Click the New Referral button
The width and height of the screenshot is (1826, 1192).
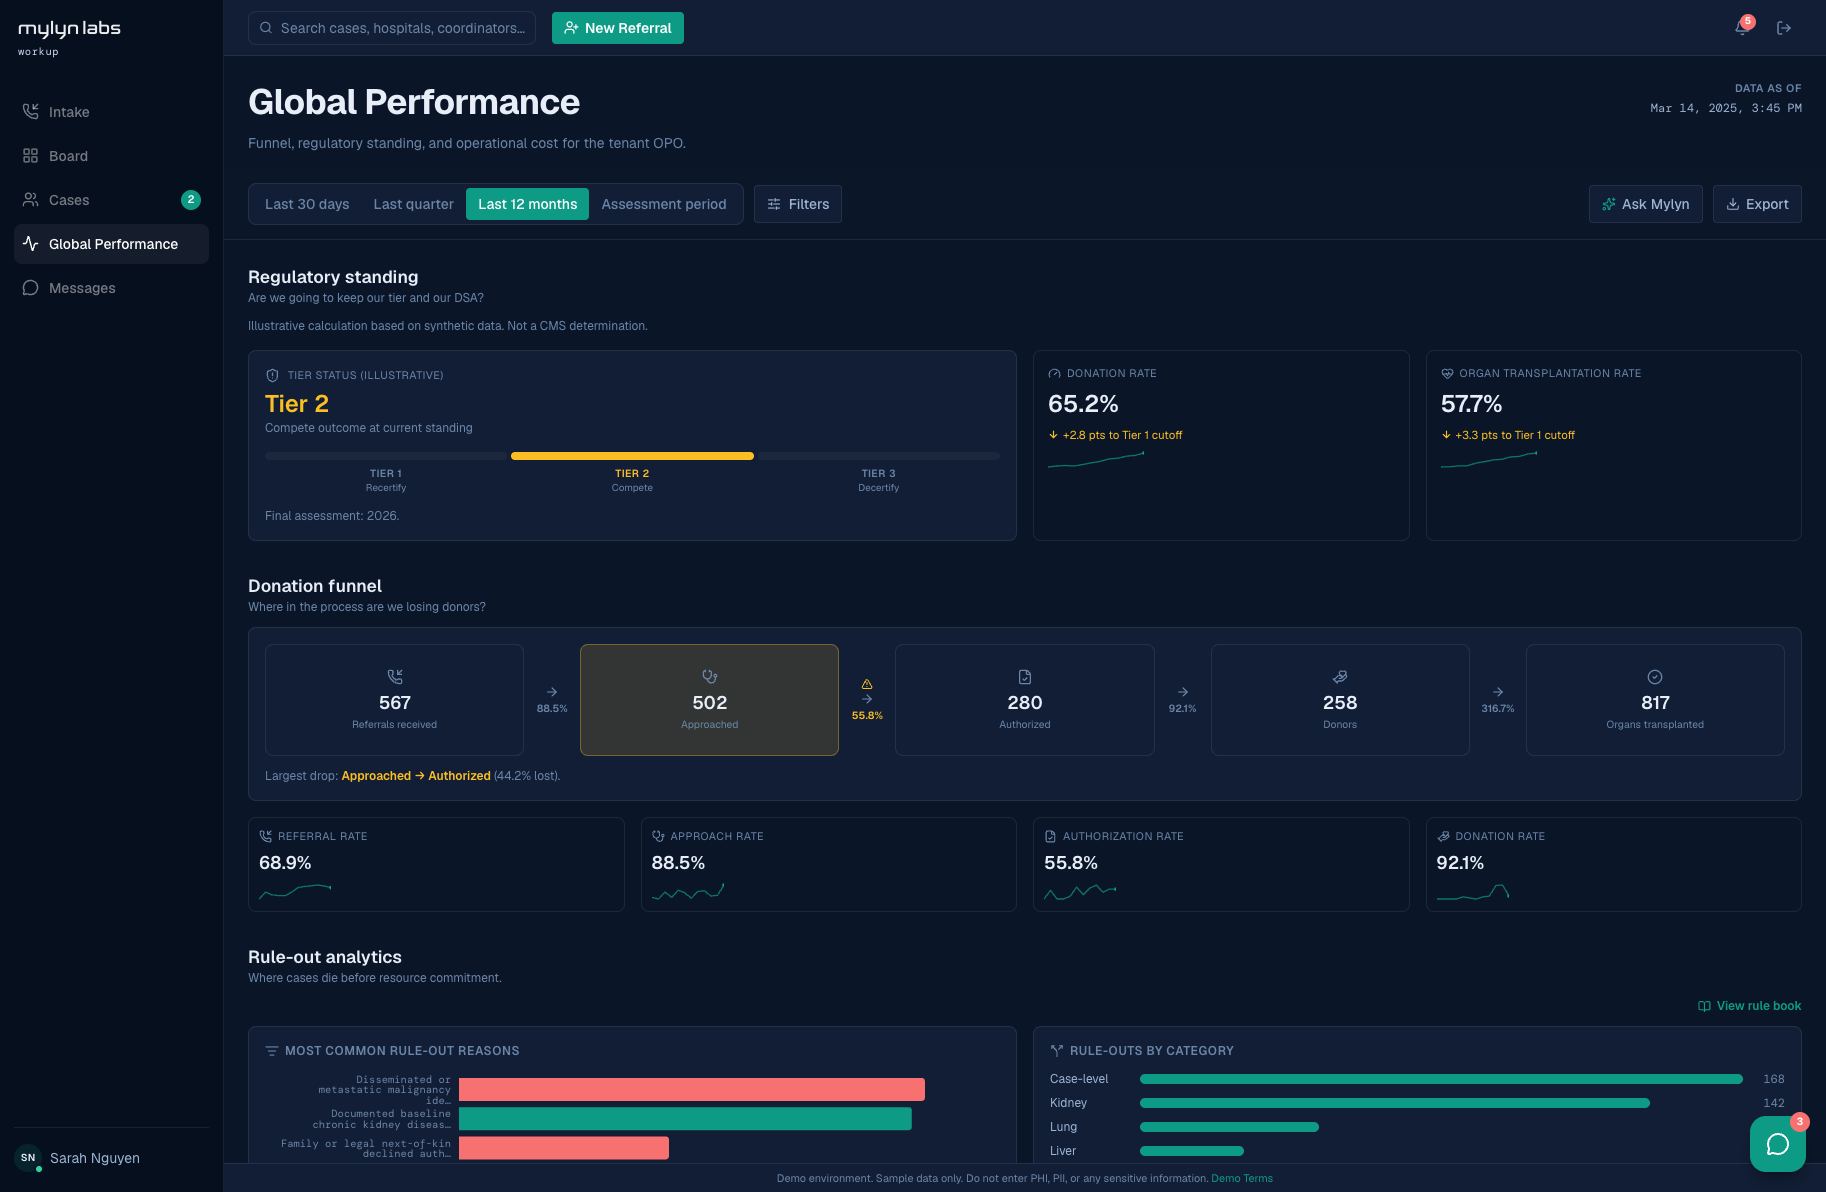coord(618,28)
